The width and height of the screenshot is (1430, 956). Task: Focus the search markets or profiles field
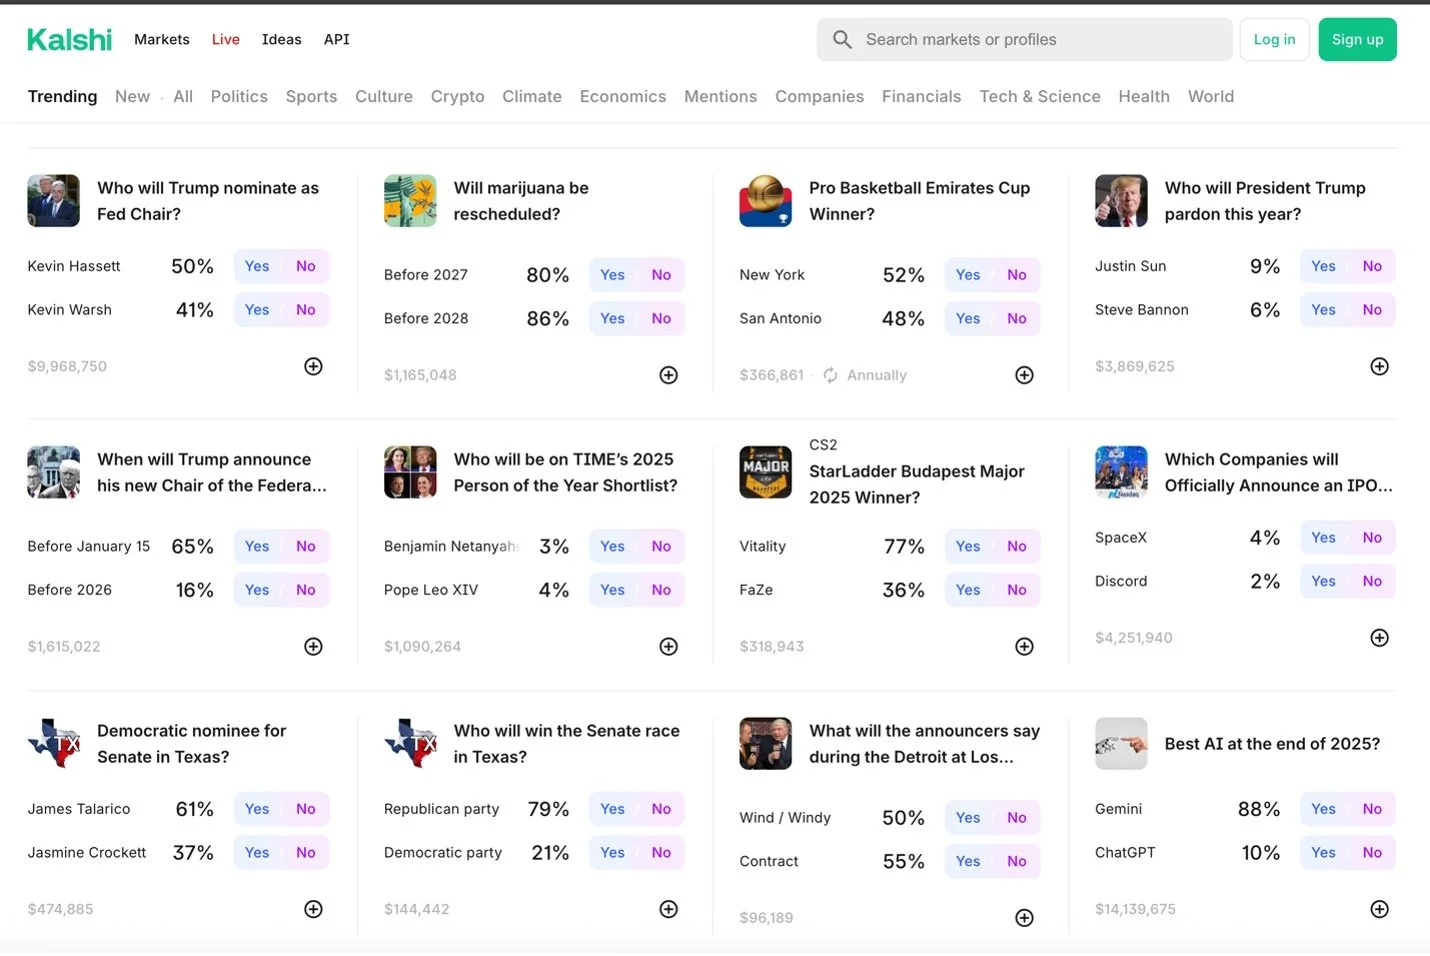[x=1024, y=39]
